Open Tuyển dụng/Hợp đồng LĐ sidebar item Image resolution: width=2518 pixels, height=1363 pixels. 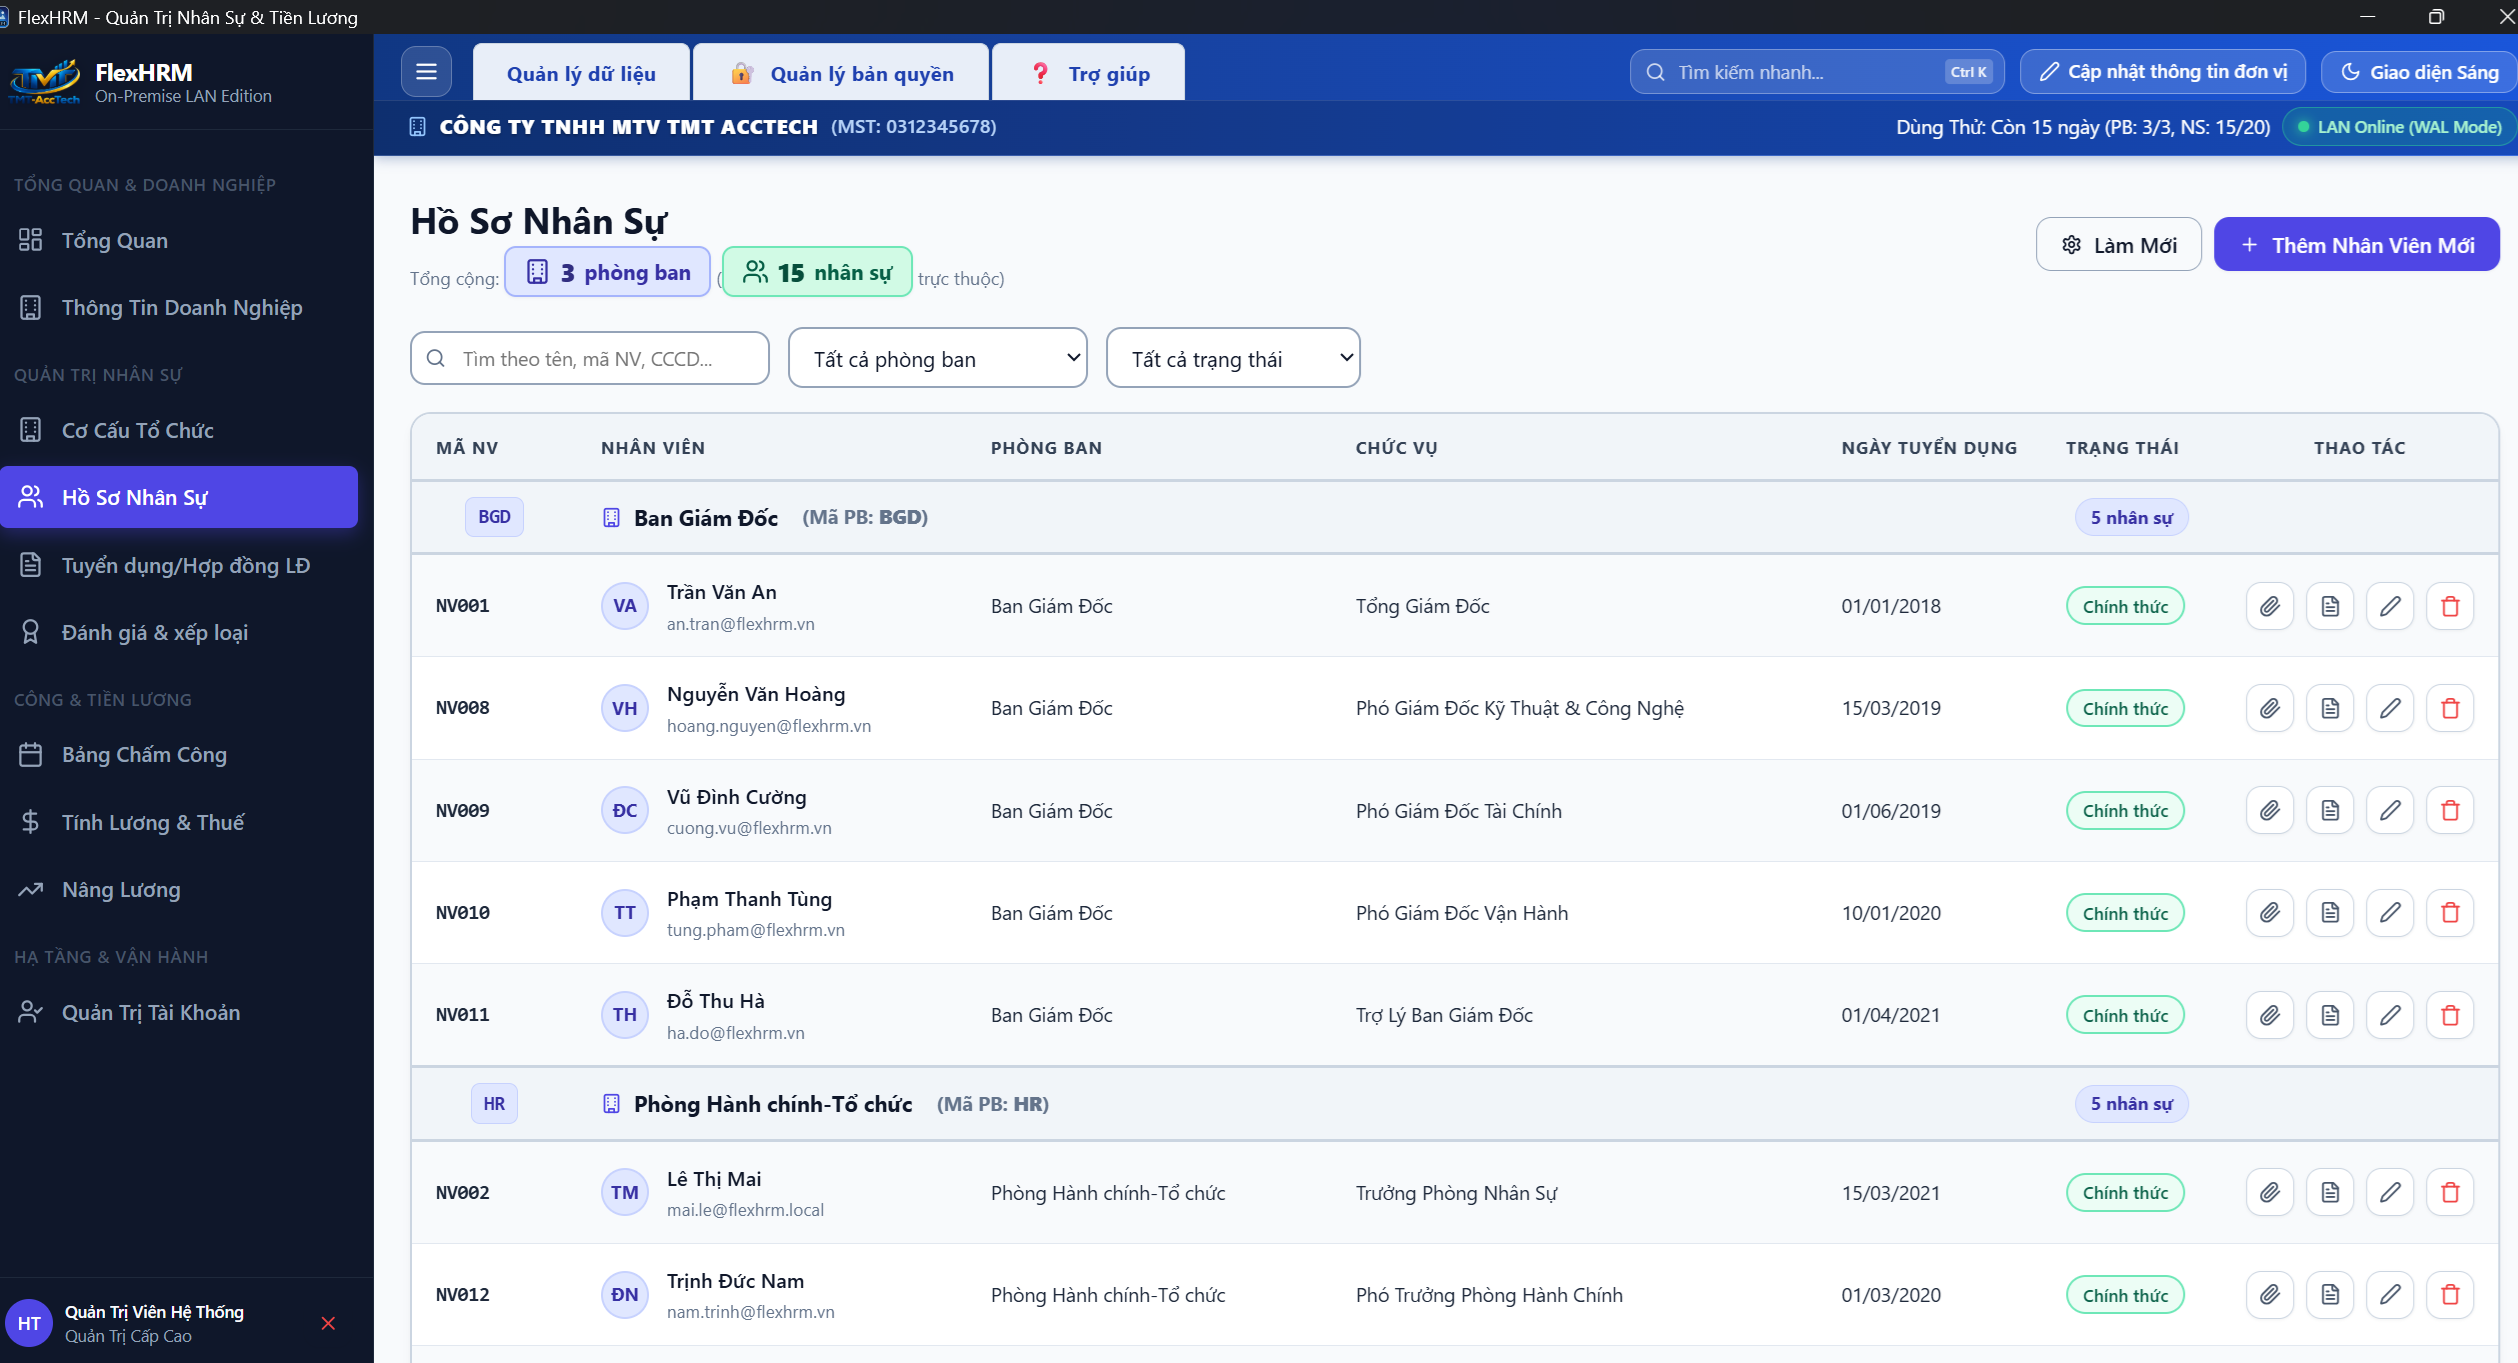tap(179, 565)
